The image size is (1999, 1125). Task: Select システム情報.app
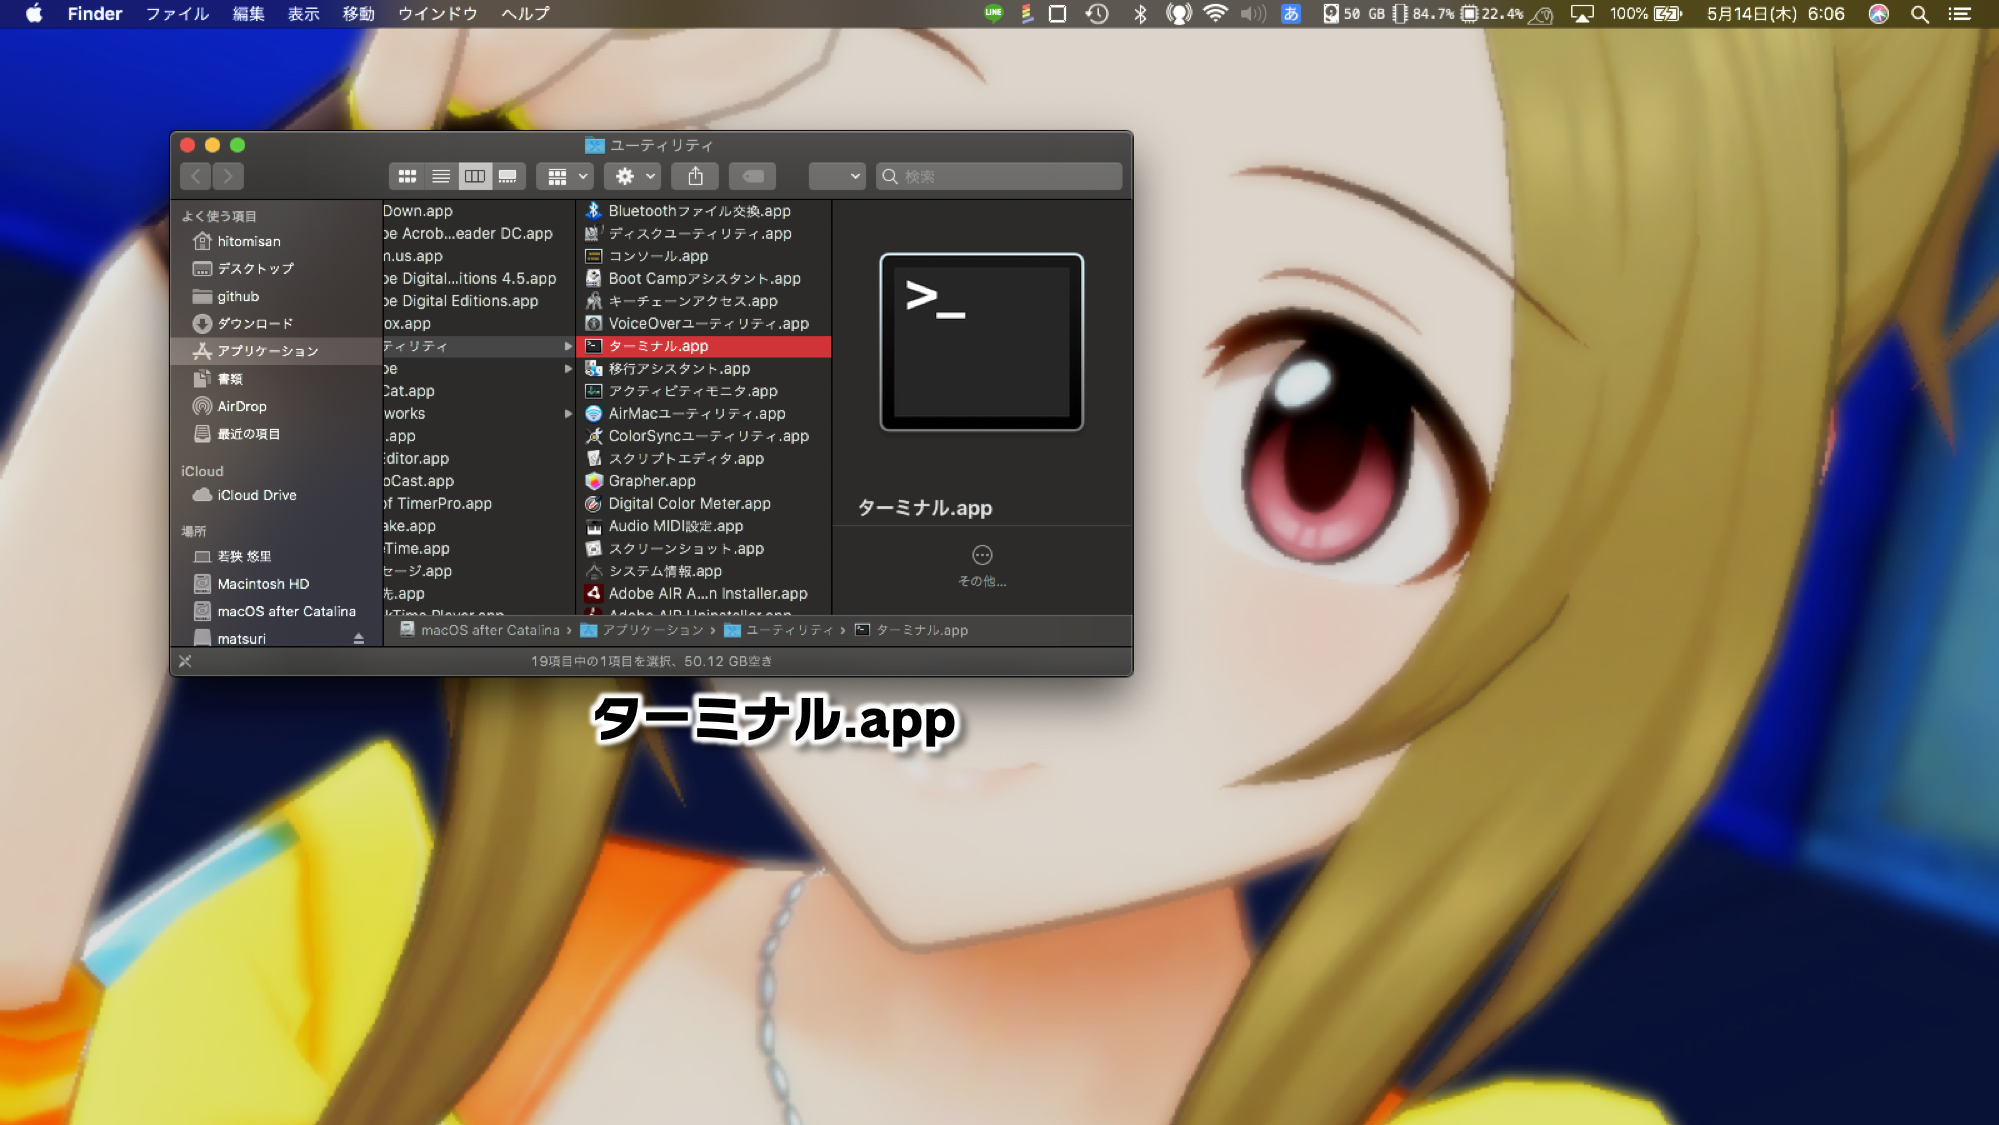point(704,571)
